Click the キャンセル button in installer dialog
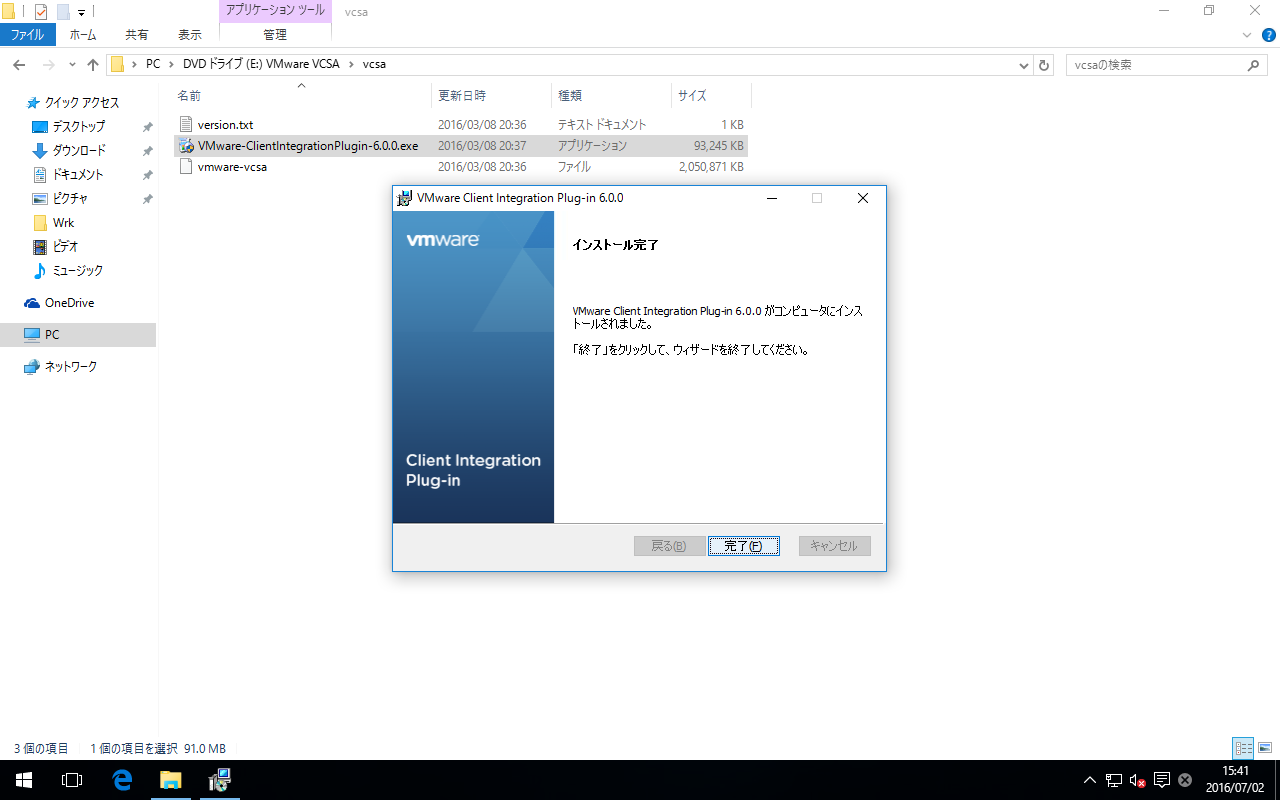Image resolution: width=1280 pixels, height=800 pixels. pos(834,546)
